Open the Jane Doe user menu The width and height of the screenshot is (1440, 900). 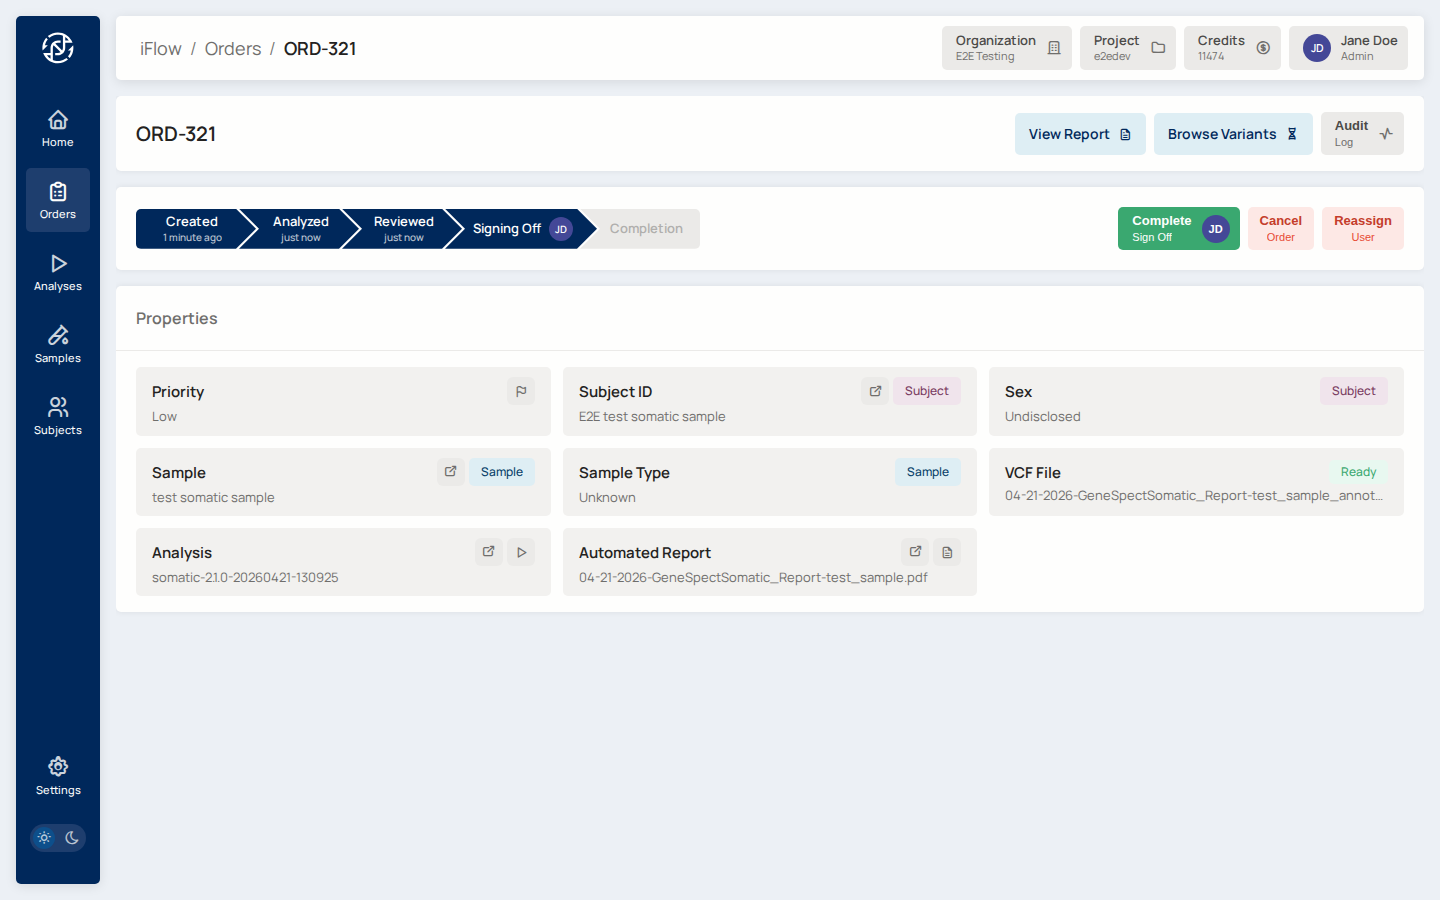point(1347,48)
